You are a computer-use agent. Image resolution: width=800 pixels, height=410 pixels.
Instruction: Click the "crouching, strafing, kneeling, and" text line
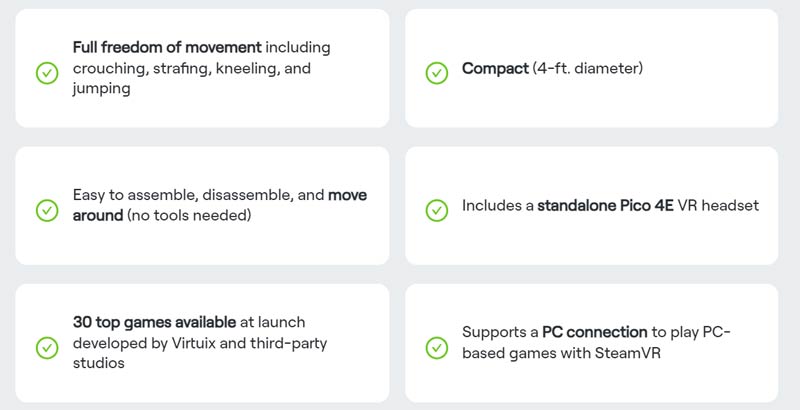tap(192, 69)
